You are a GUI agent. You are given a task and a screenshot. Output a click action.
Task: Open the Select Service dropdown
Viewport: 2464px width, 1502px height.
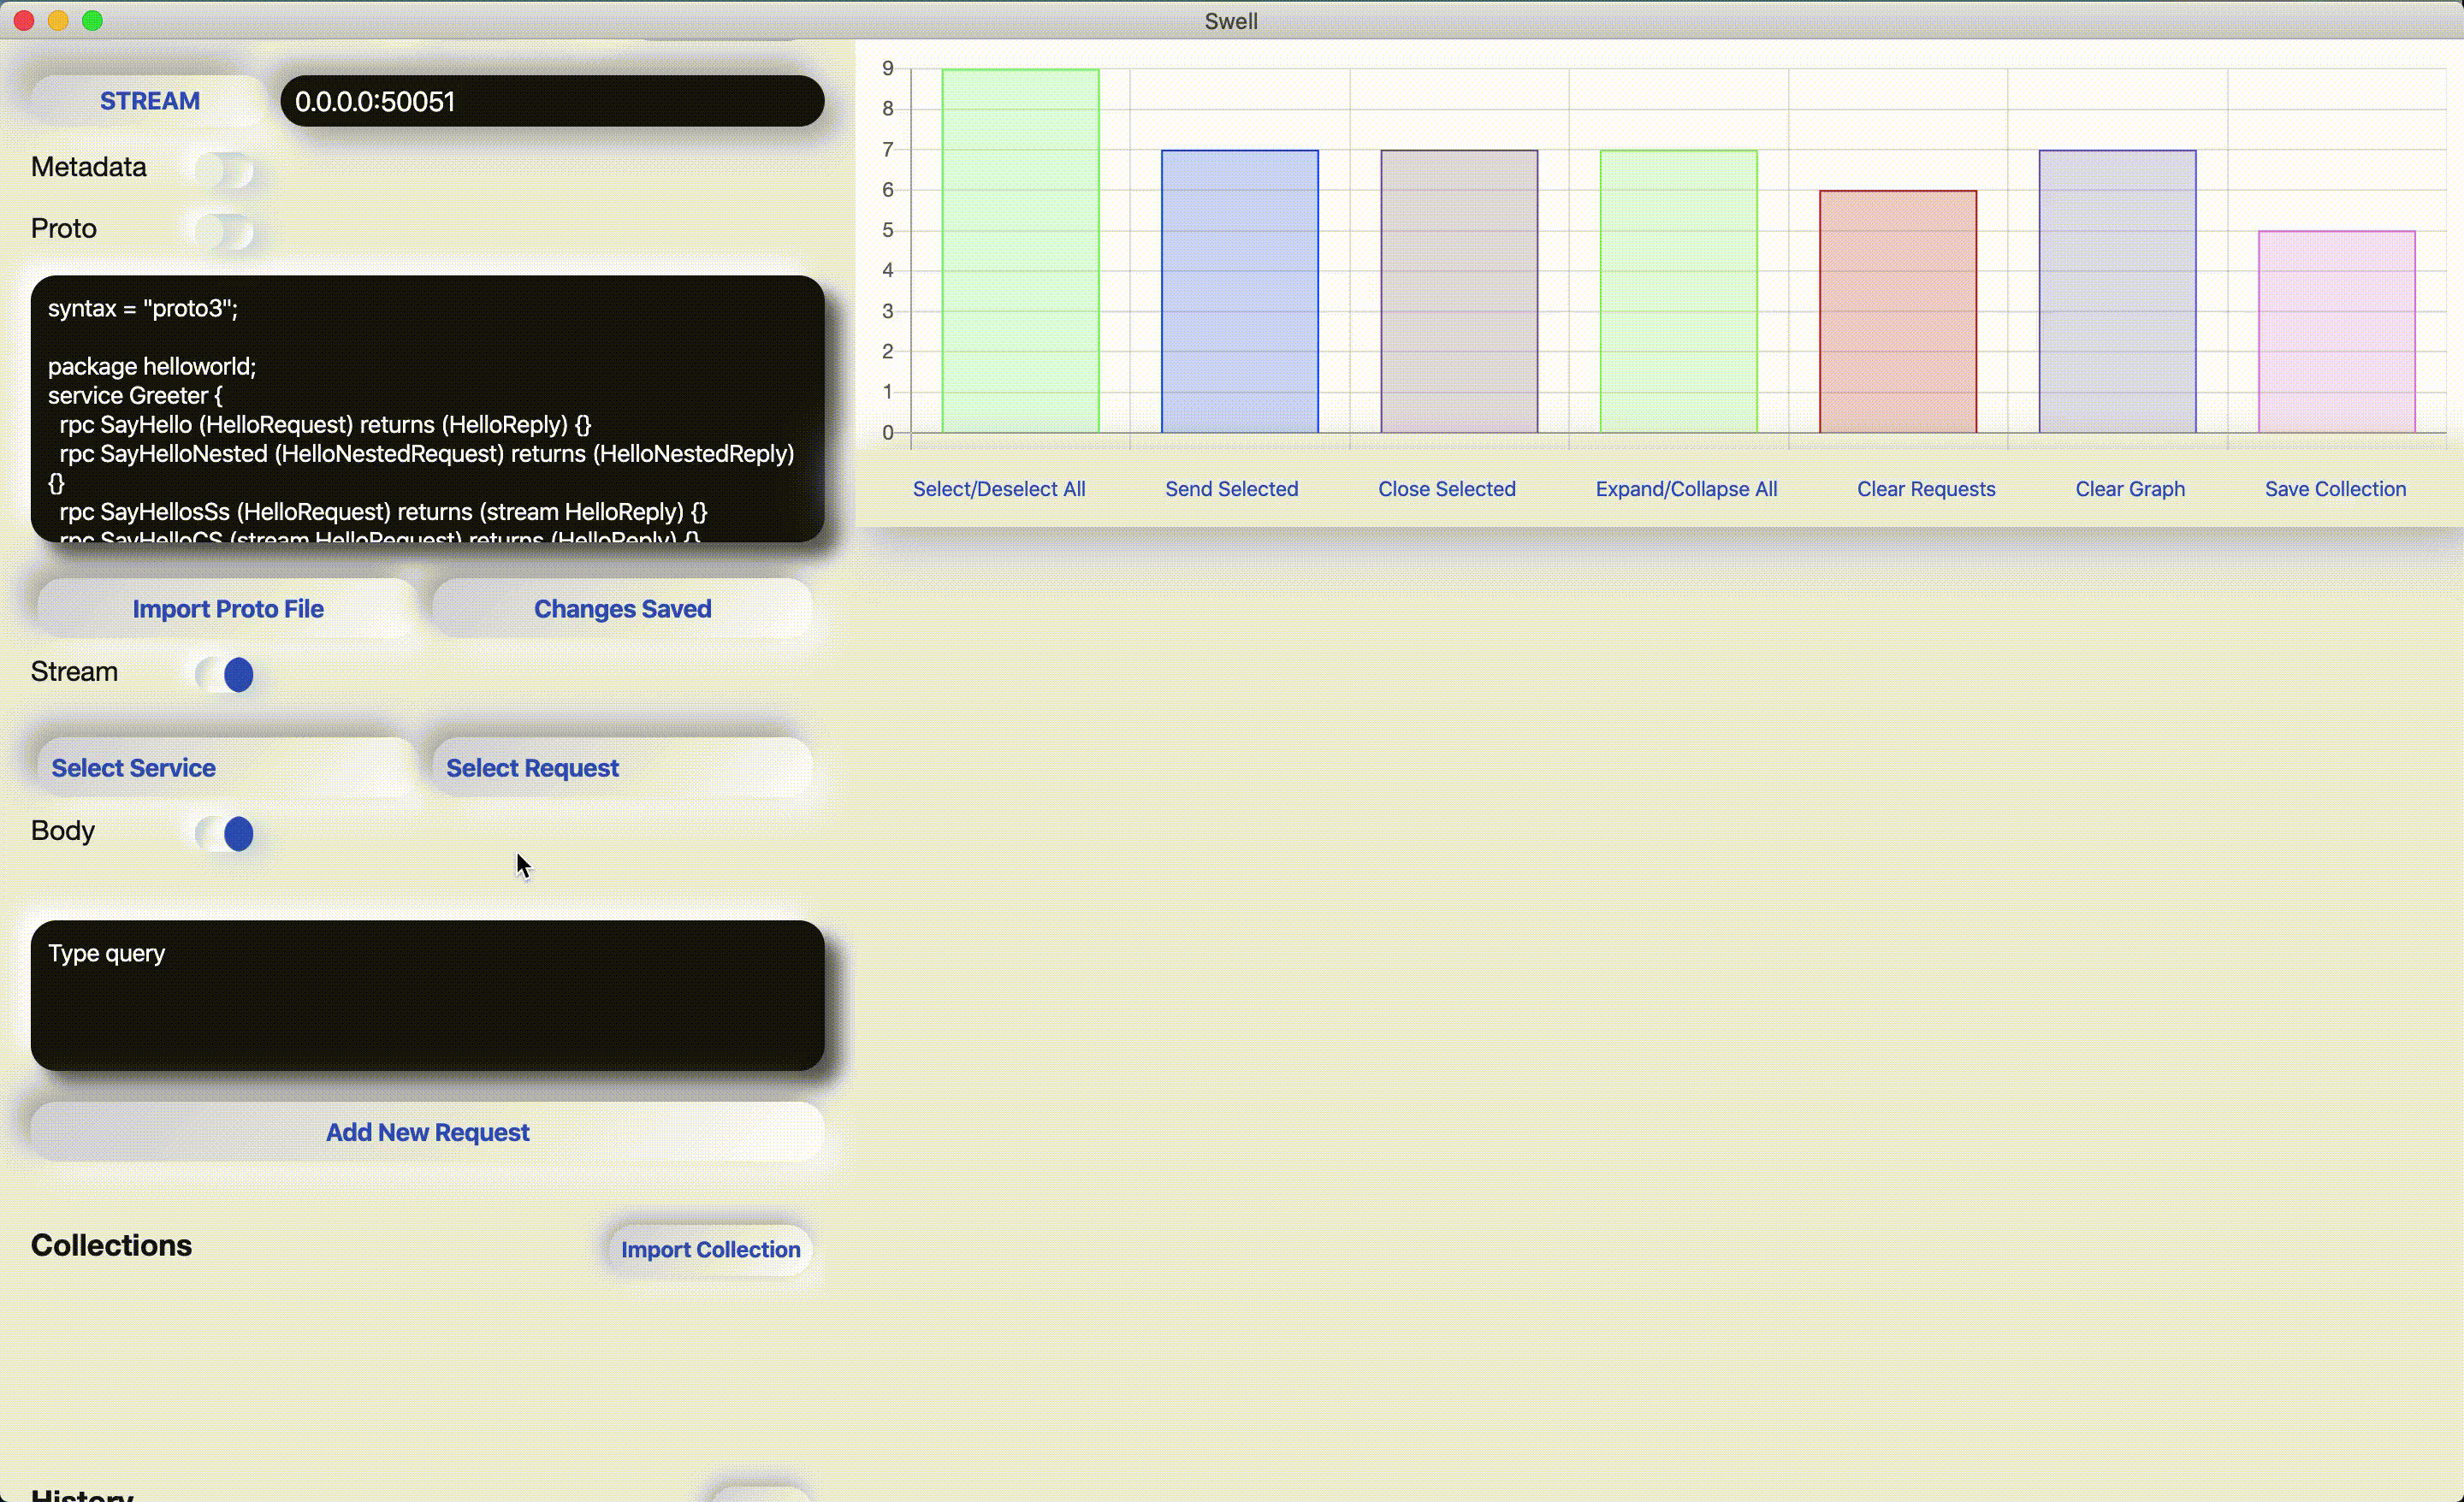(x=226, y=768)
